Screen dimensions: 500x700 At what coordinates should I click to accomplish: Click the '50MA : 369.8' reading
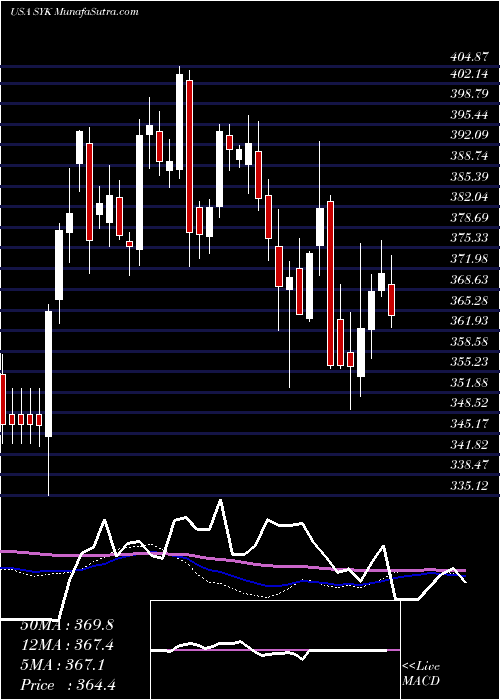click(x=67, y=625)
